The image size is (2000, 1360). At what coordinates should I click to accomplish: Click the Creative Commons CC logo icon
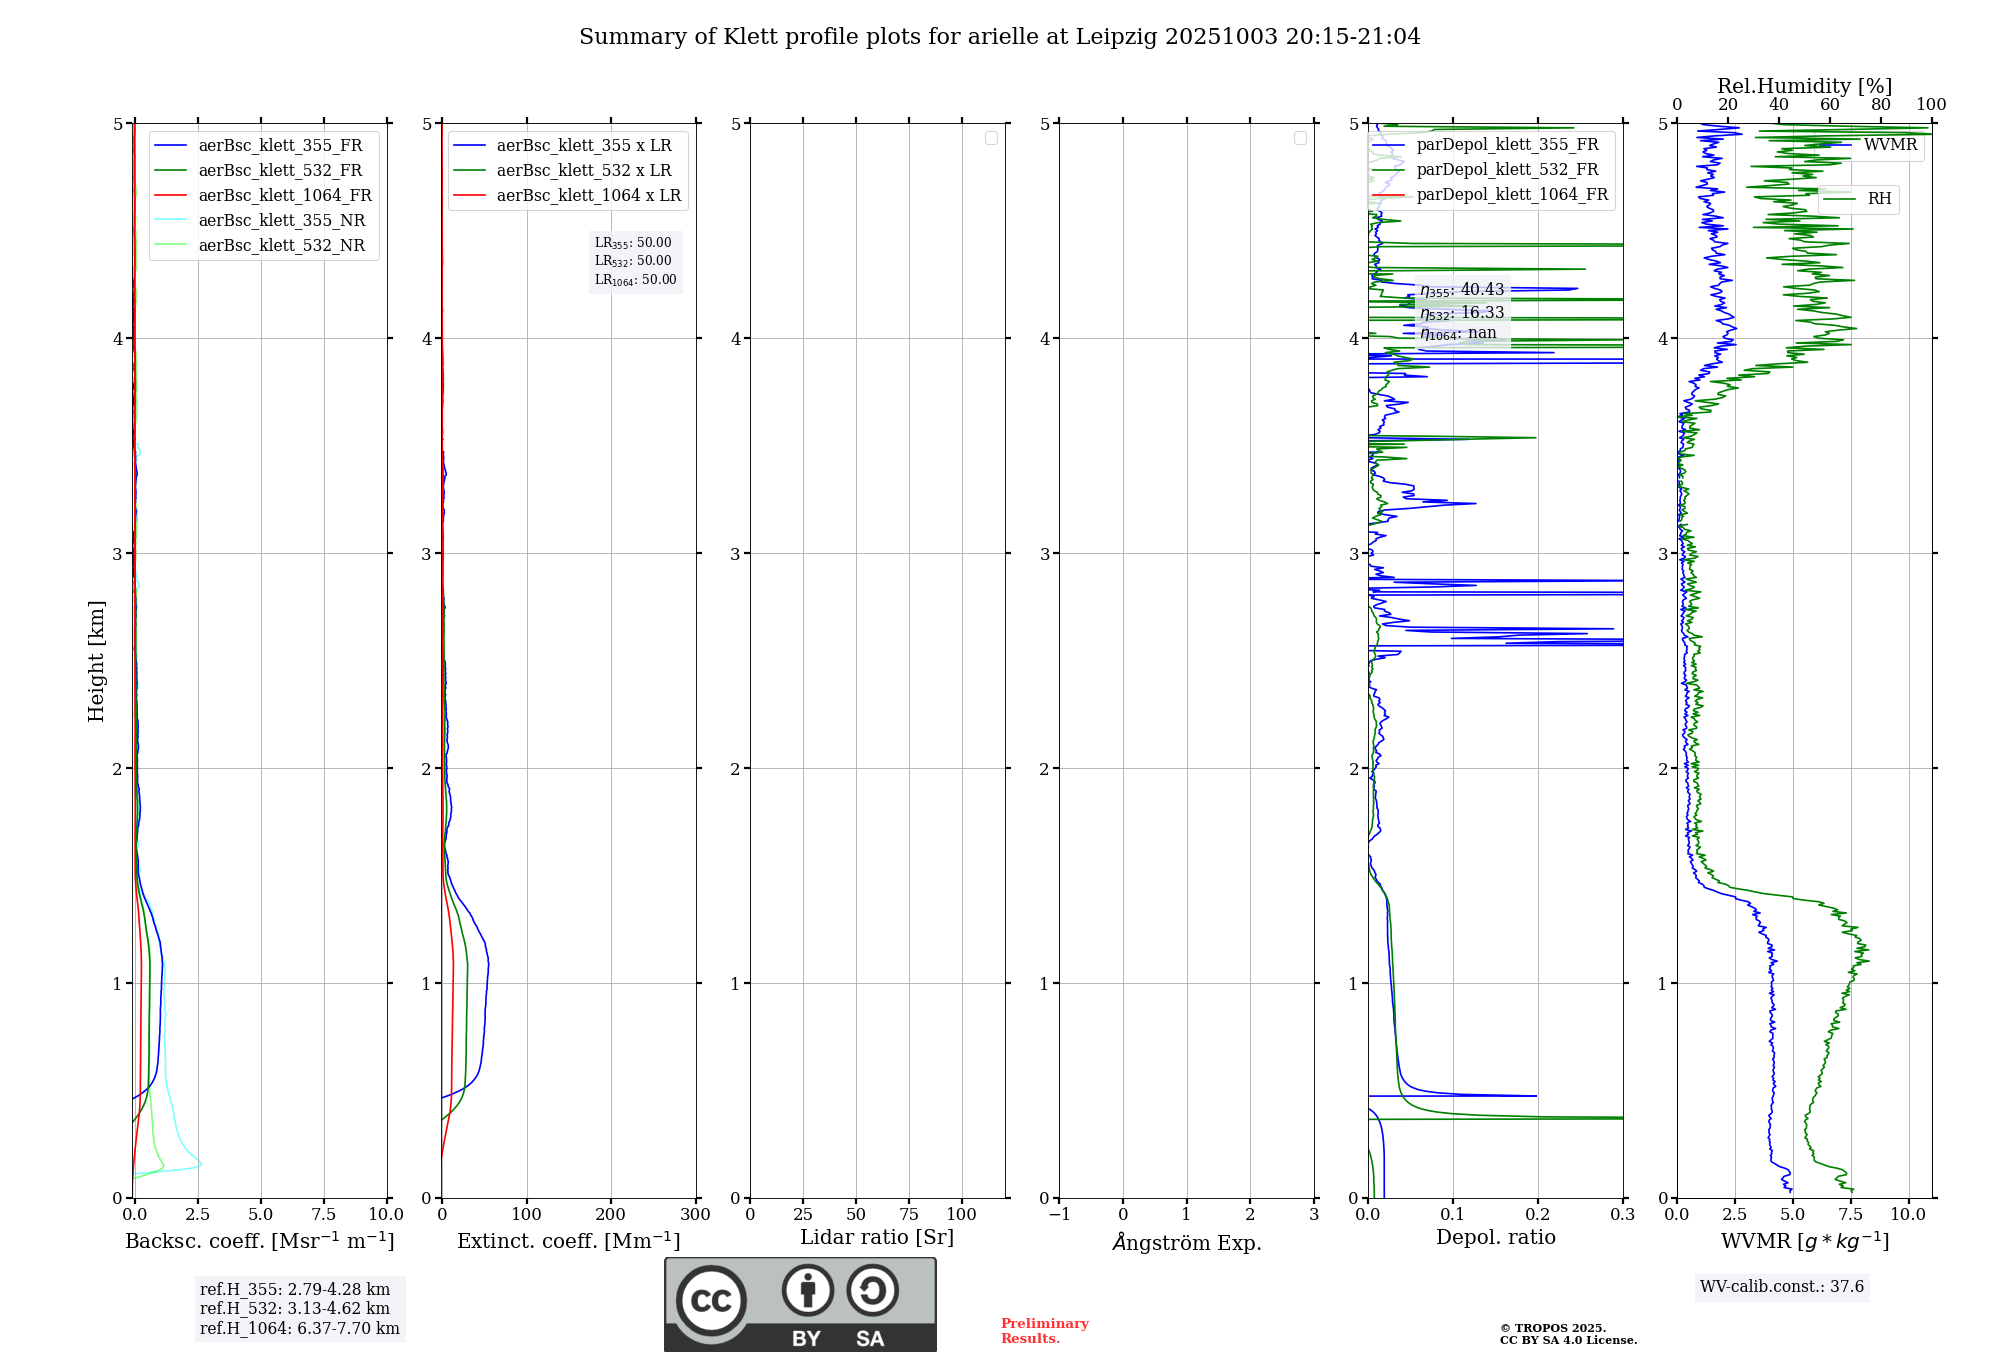click(x=711, y=1301)
